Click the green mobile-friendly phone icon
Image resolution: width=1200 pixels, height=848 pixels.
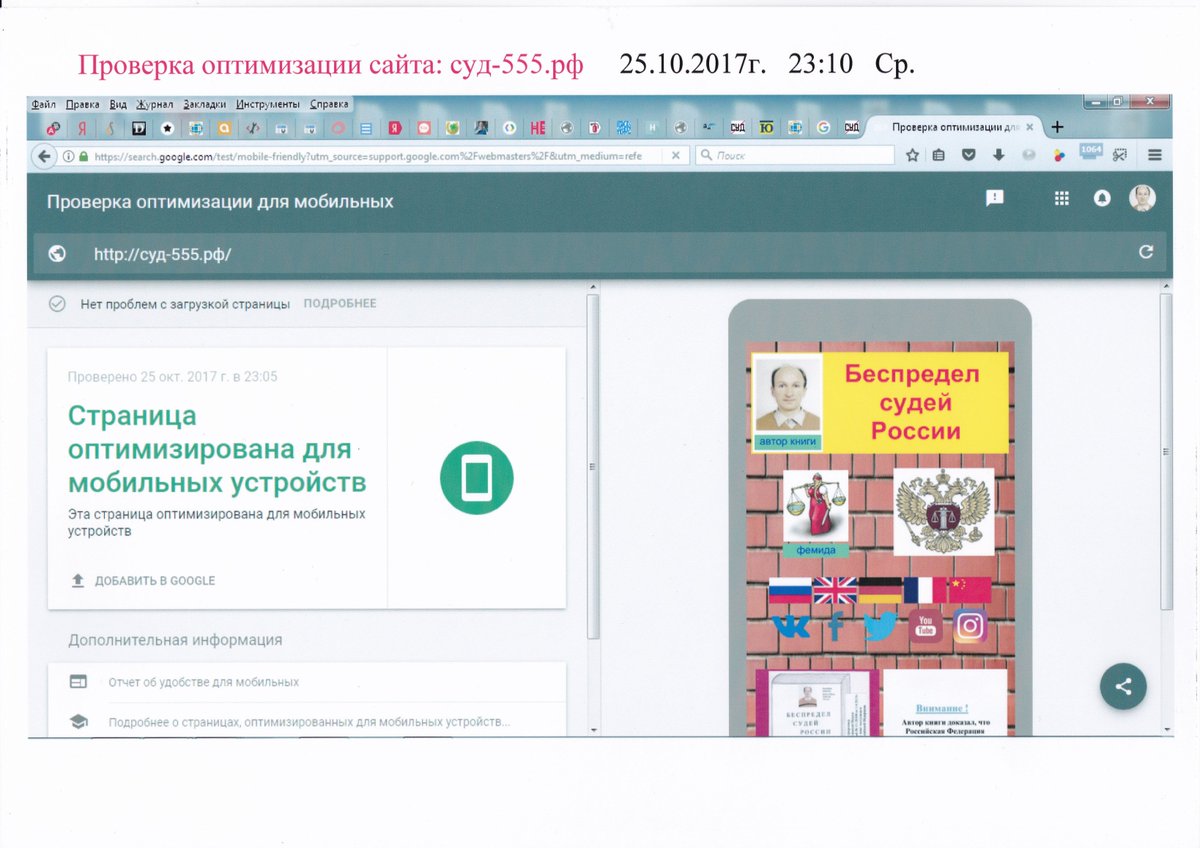(476, 478)
